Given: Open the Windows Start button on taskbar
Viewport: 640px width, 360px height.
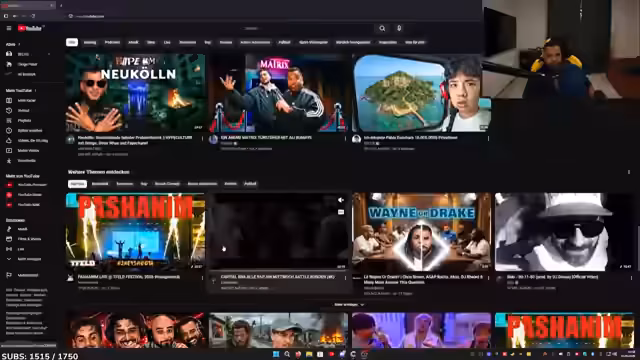Looking at the screenshot, I should click(x=276, y=354).
